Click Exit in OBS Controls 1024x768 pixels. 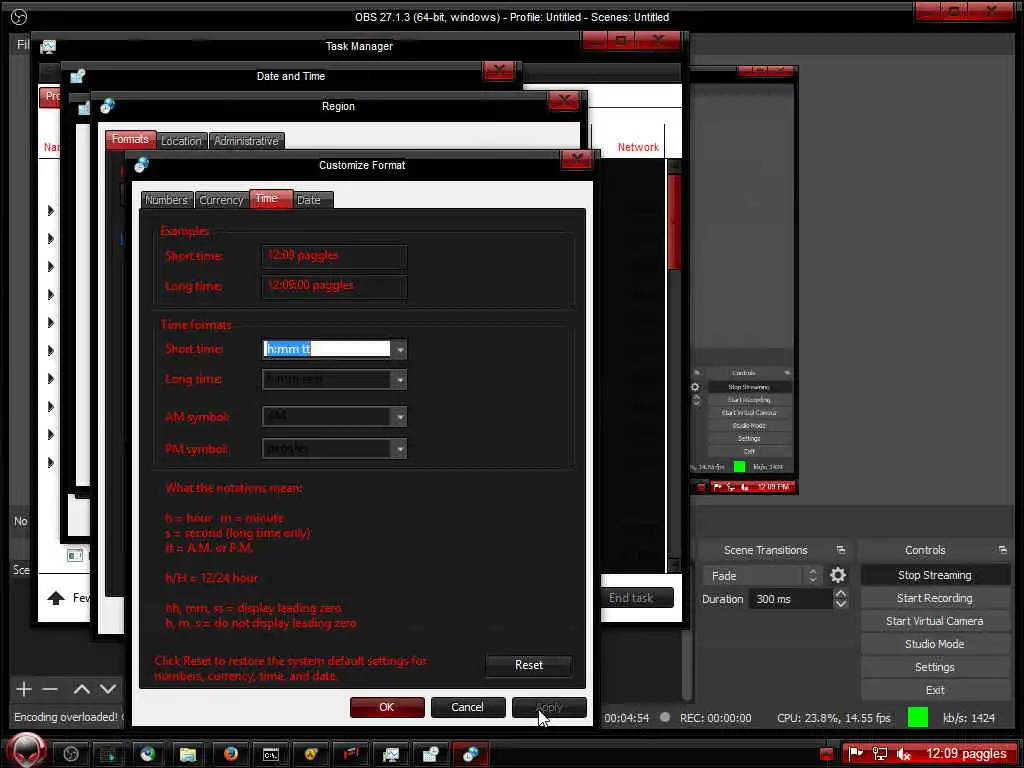935,690
